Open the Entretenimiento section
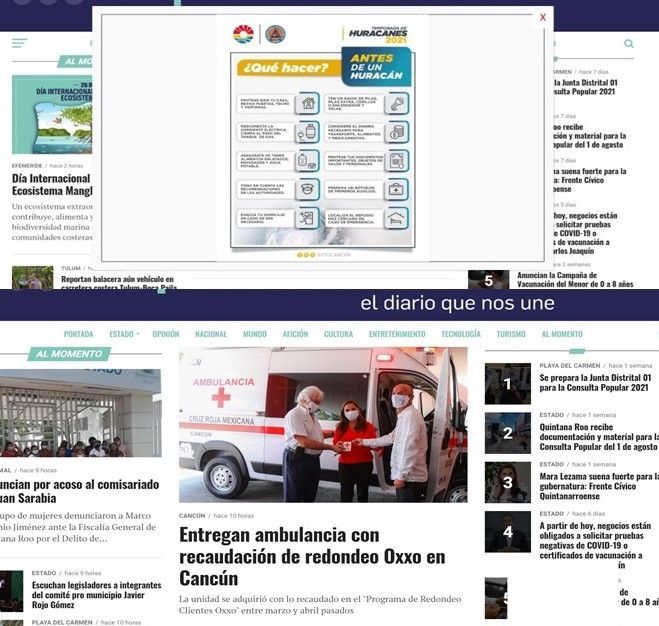This screenshot has width=659, height=626. click(x=397, y=334)
